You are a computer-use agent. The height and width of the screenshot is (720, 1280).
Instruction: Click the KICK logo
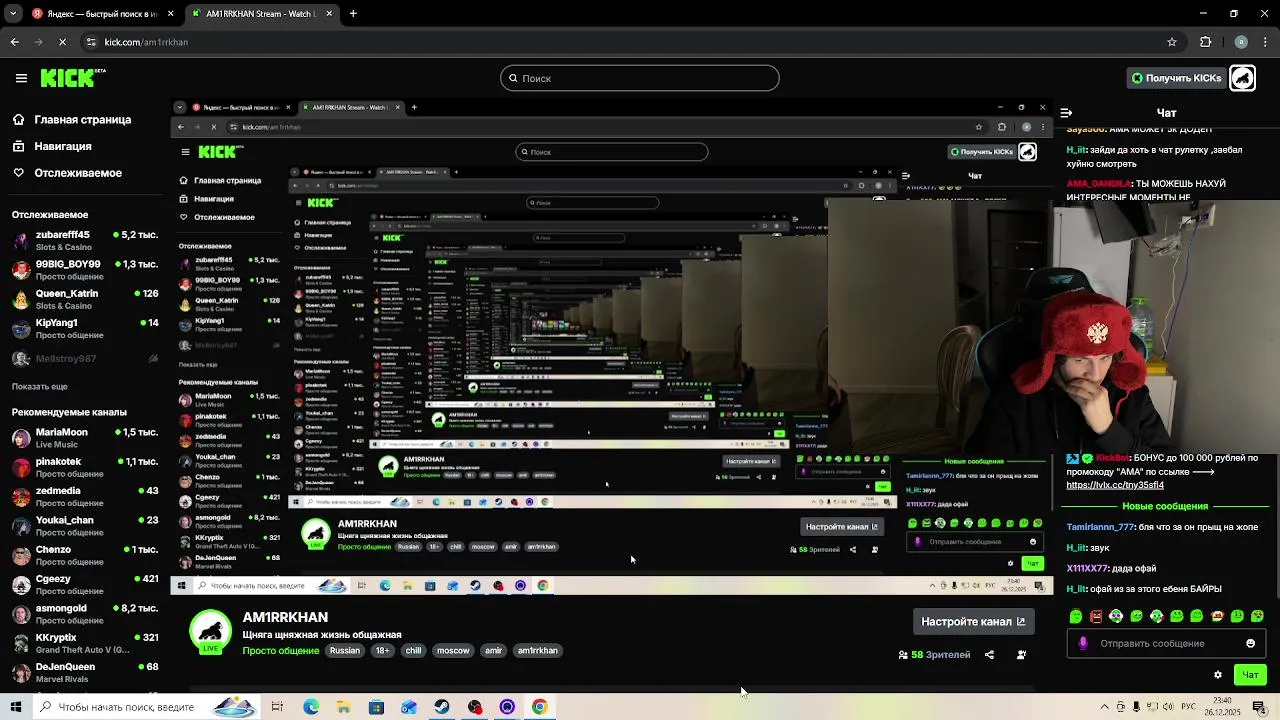72,78
